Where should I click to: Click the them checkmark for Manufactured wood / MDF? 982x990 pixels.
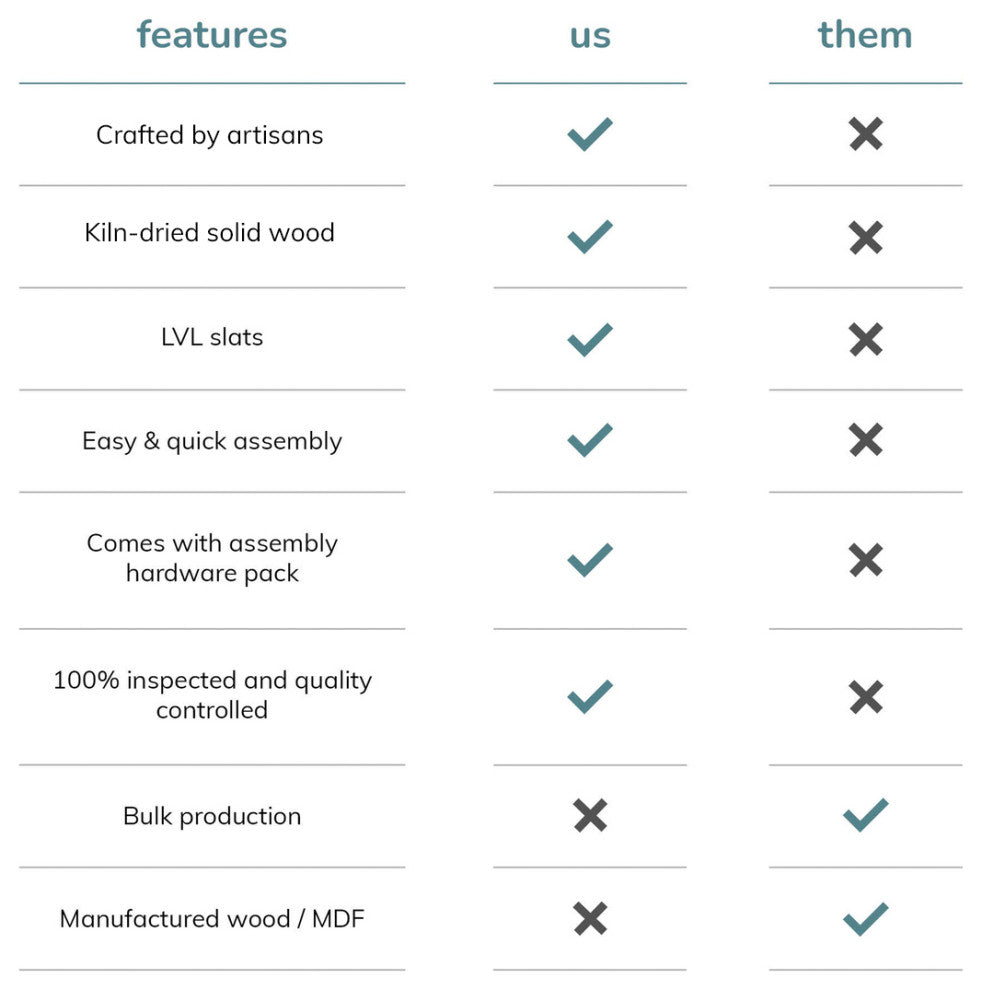coord(865,918)
